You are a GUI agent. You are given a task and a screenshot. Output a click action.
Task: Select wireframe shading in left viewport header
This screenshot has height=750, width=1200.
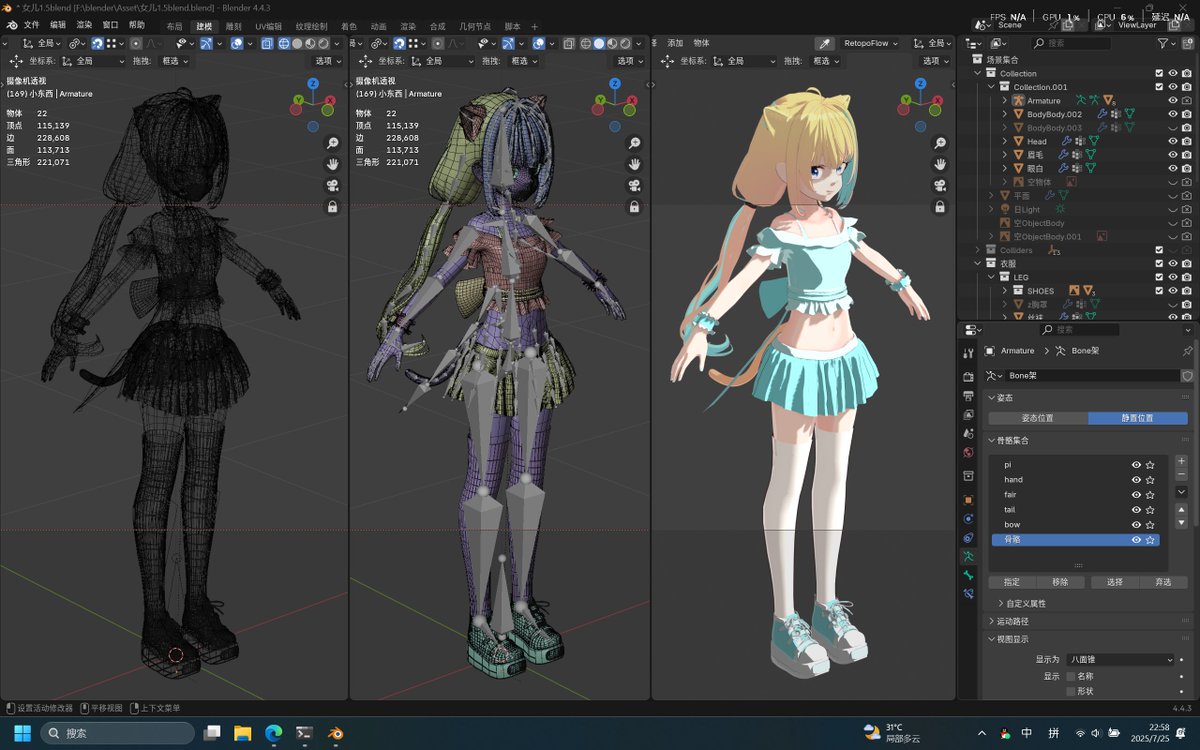pyautogui.click(x=283, y=43)
